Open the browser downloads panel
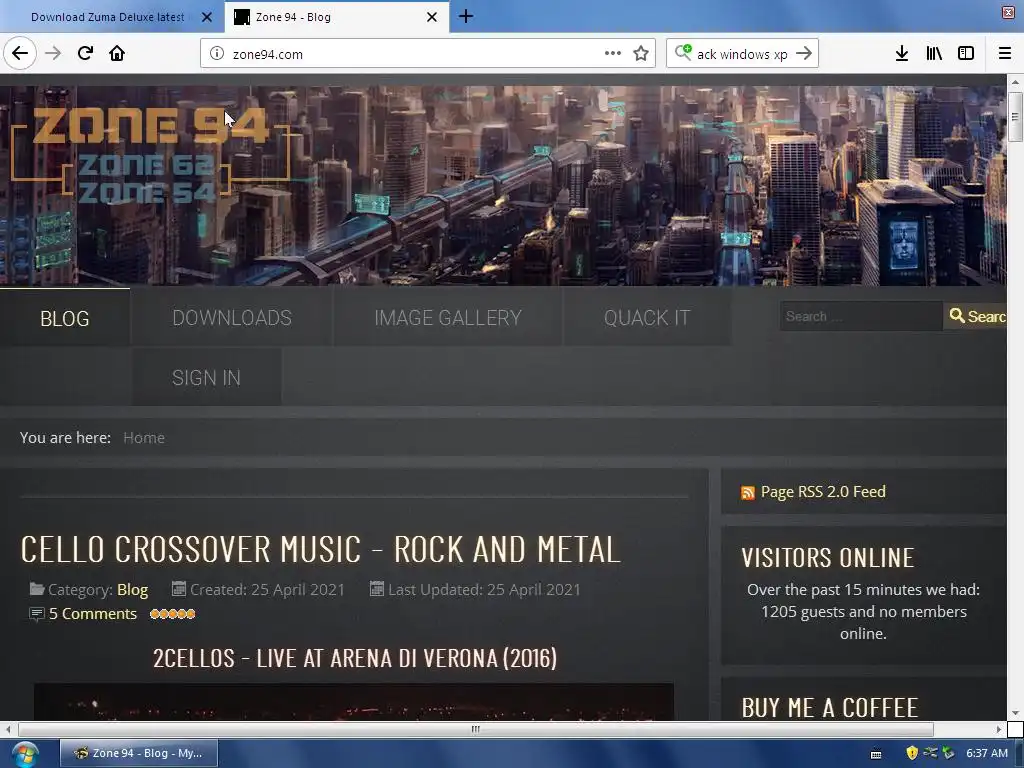The height and width of the screenshot is (768, 1024). (901, 53)
